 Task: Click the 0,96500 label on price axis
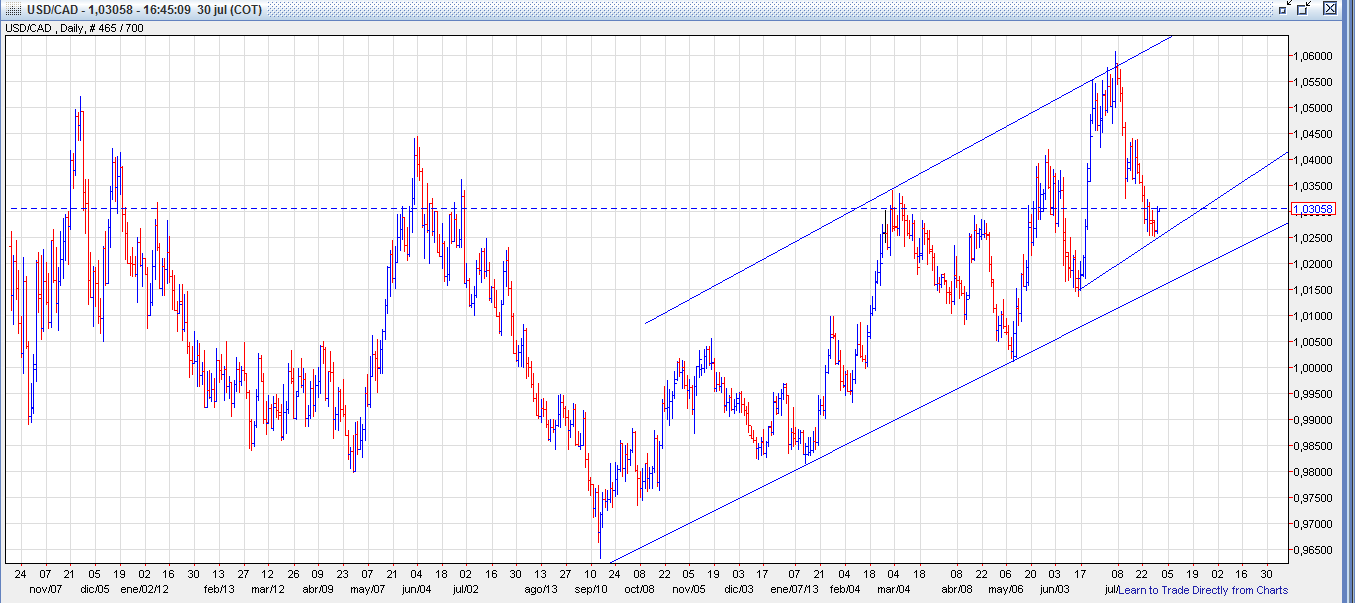click(1313, 550)
